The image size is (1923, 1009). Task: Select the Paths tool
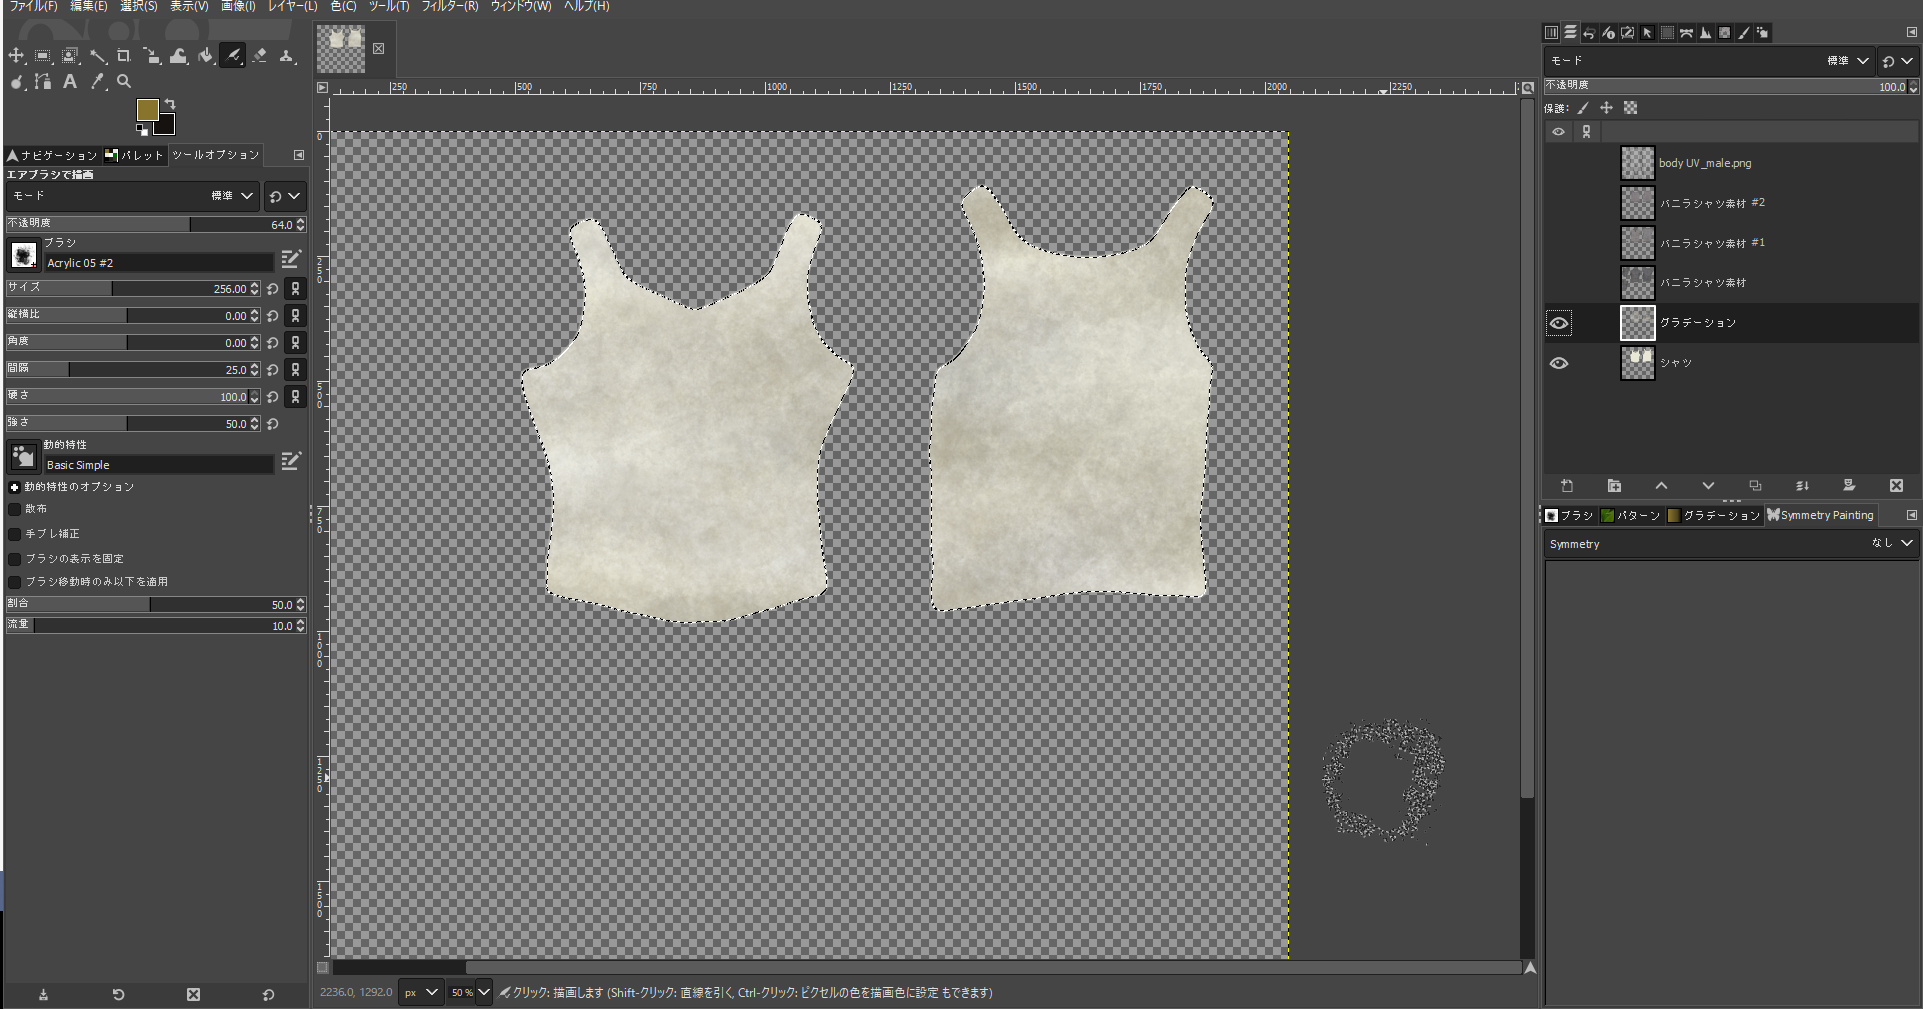pos(43,82)
